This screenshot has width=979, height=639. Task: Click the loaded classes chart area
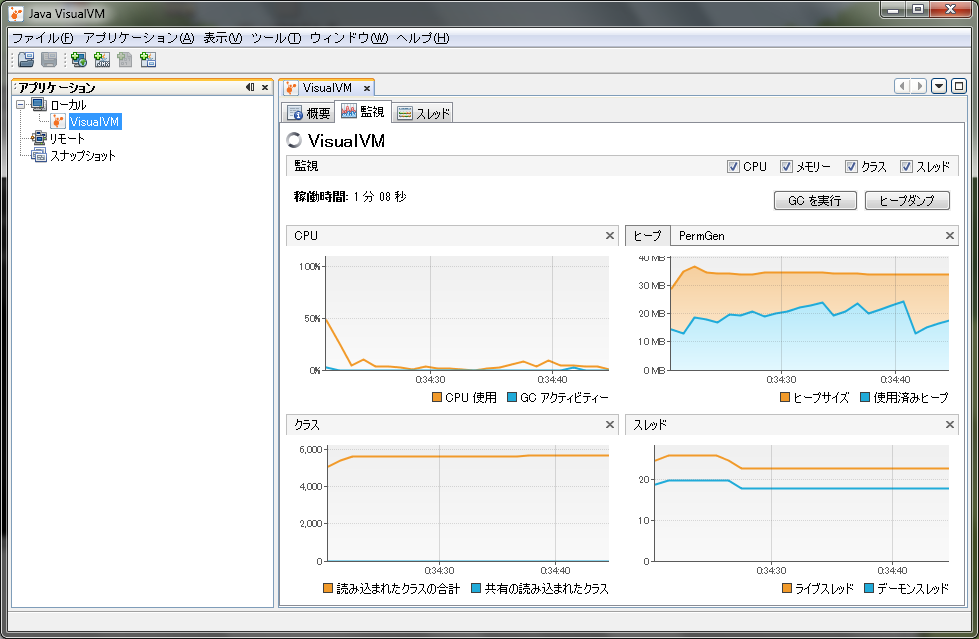(468, 503)
